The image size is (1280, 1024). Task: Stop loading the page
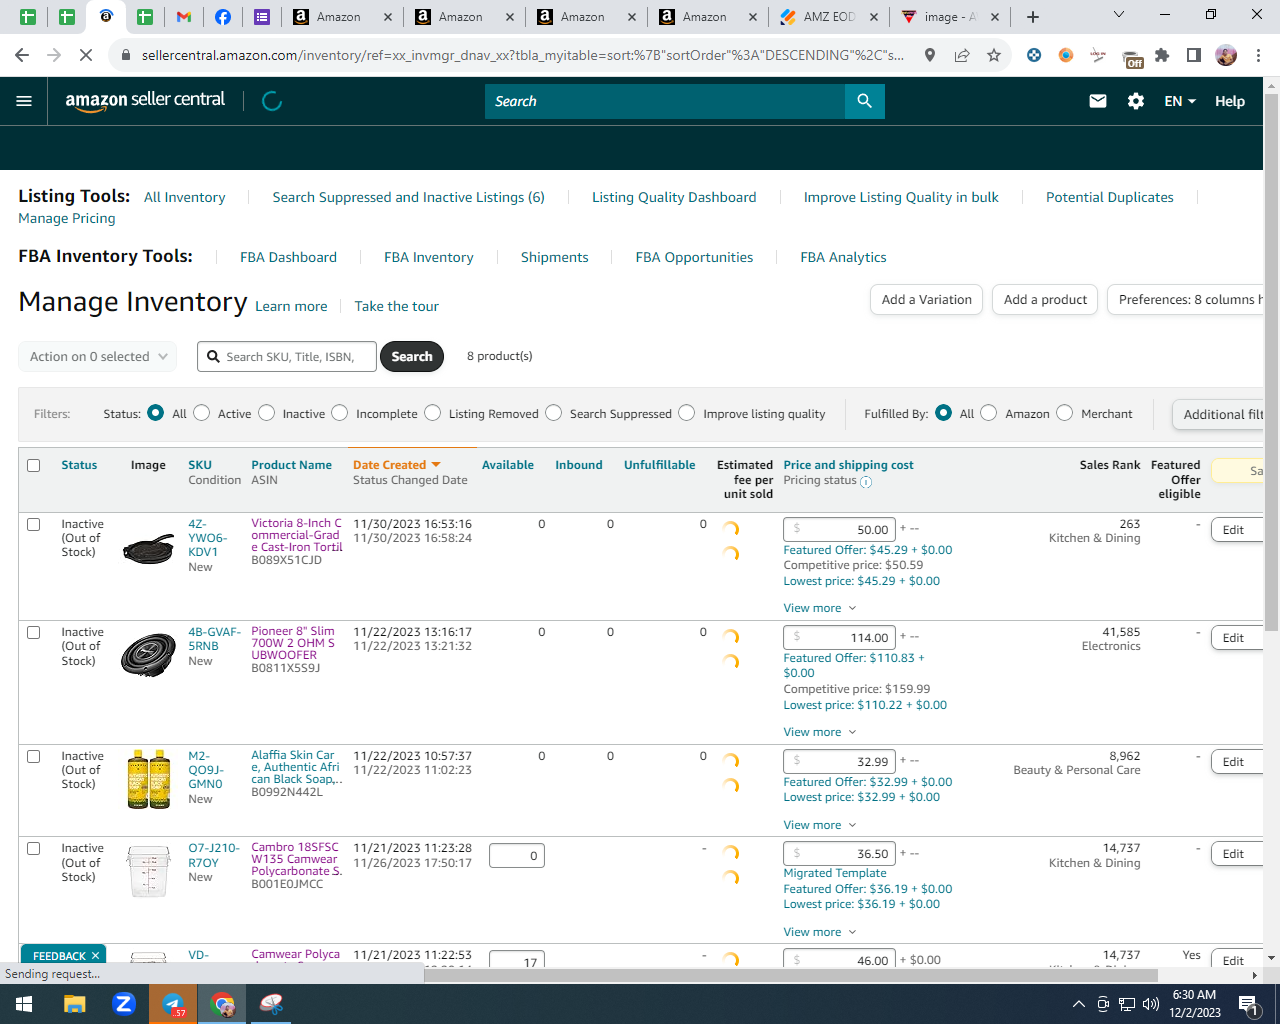[86, 55]
